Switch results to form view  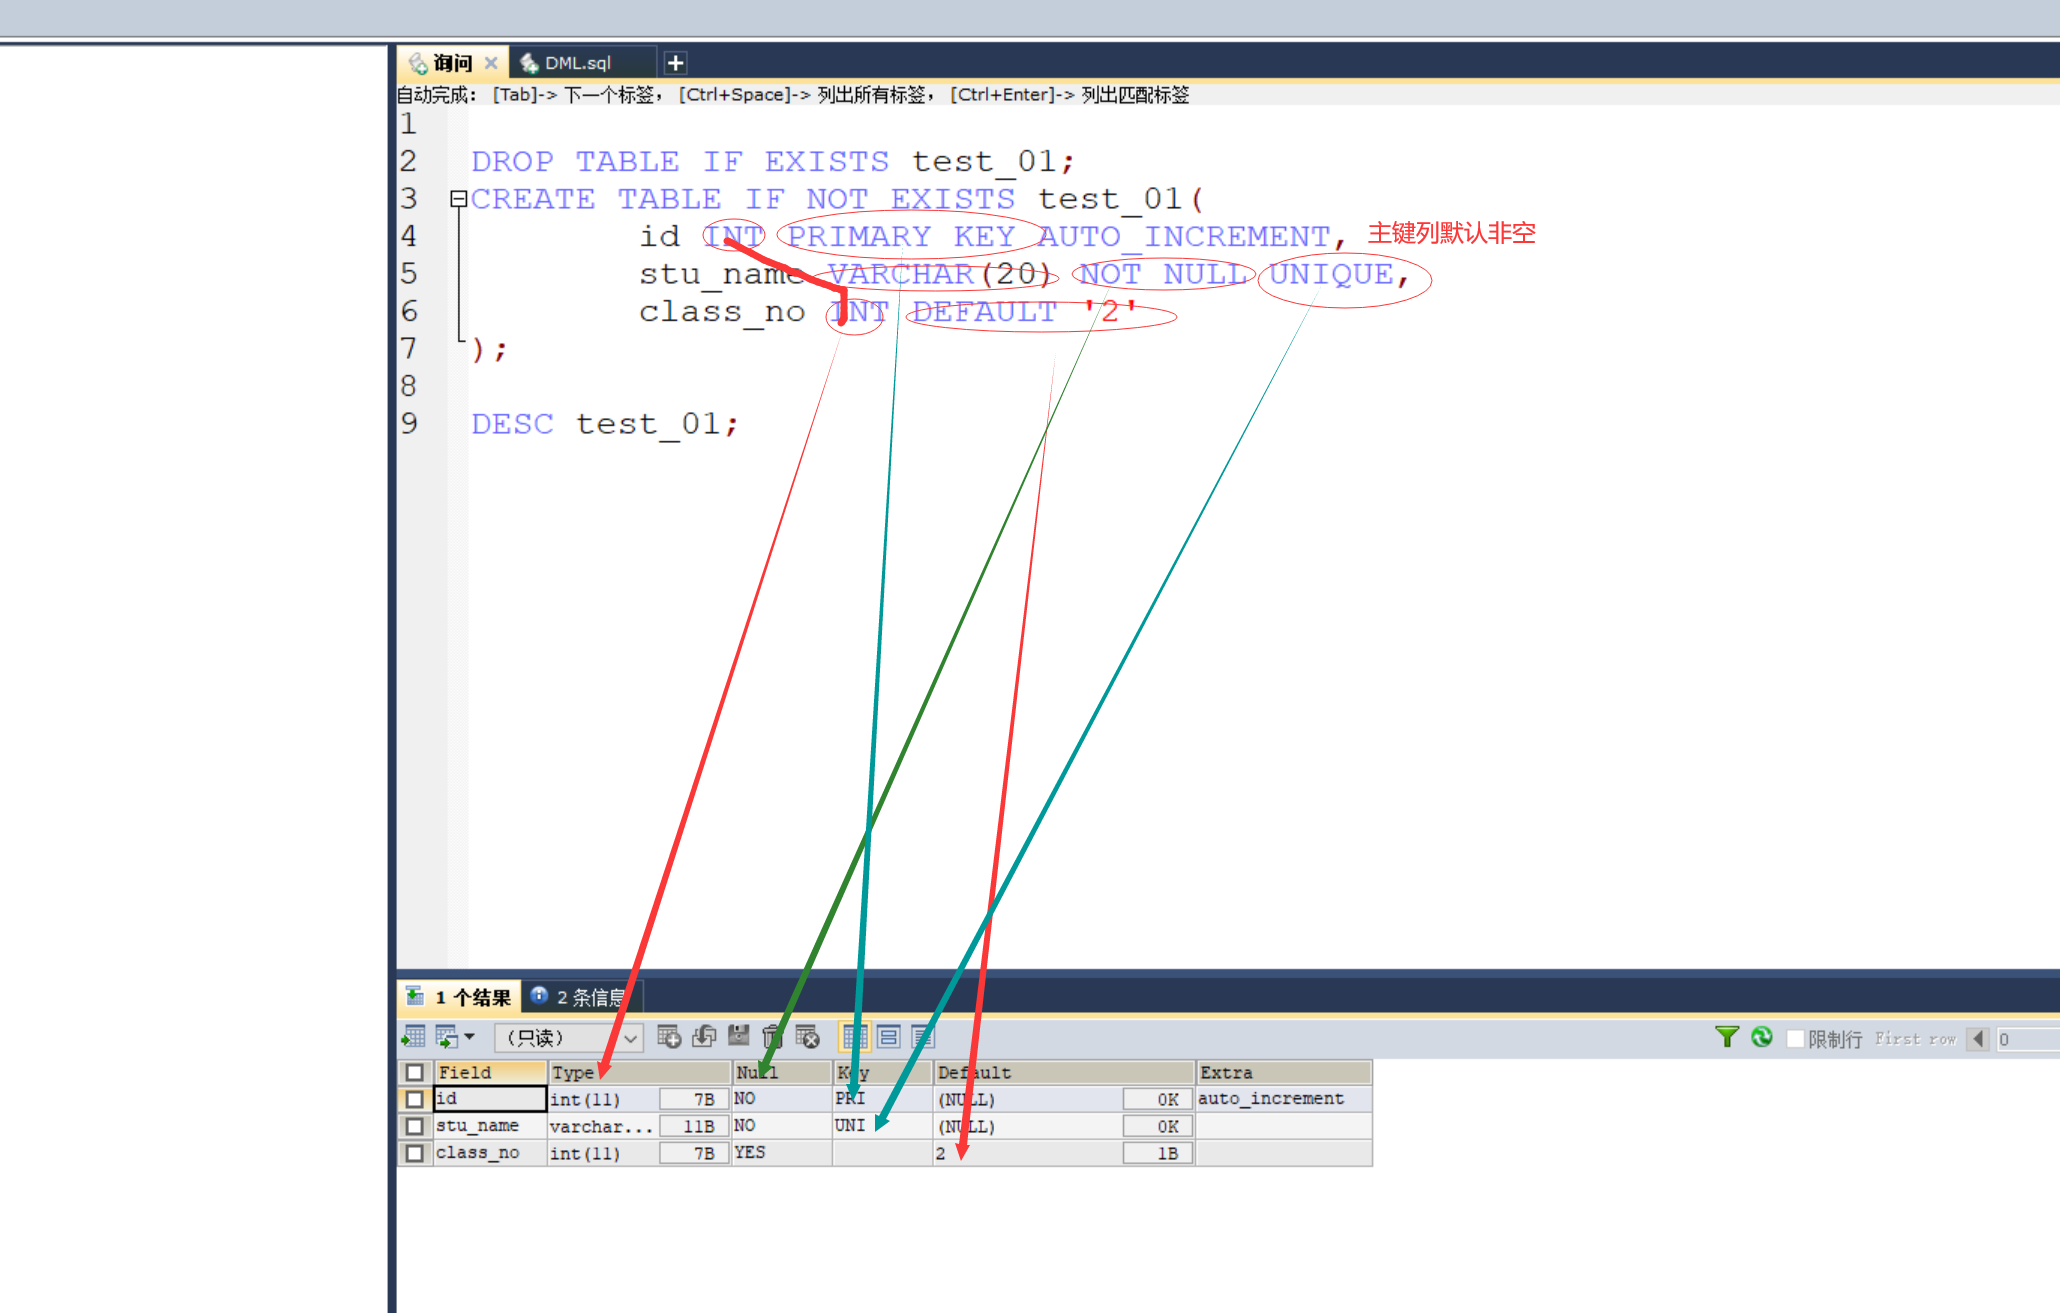[x=888, y=1037]
